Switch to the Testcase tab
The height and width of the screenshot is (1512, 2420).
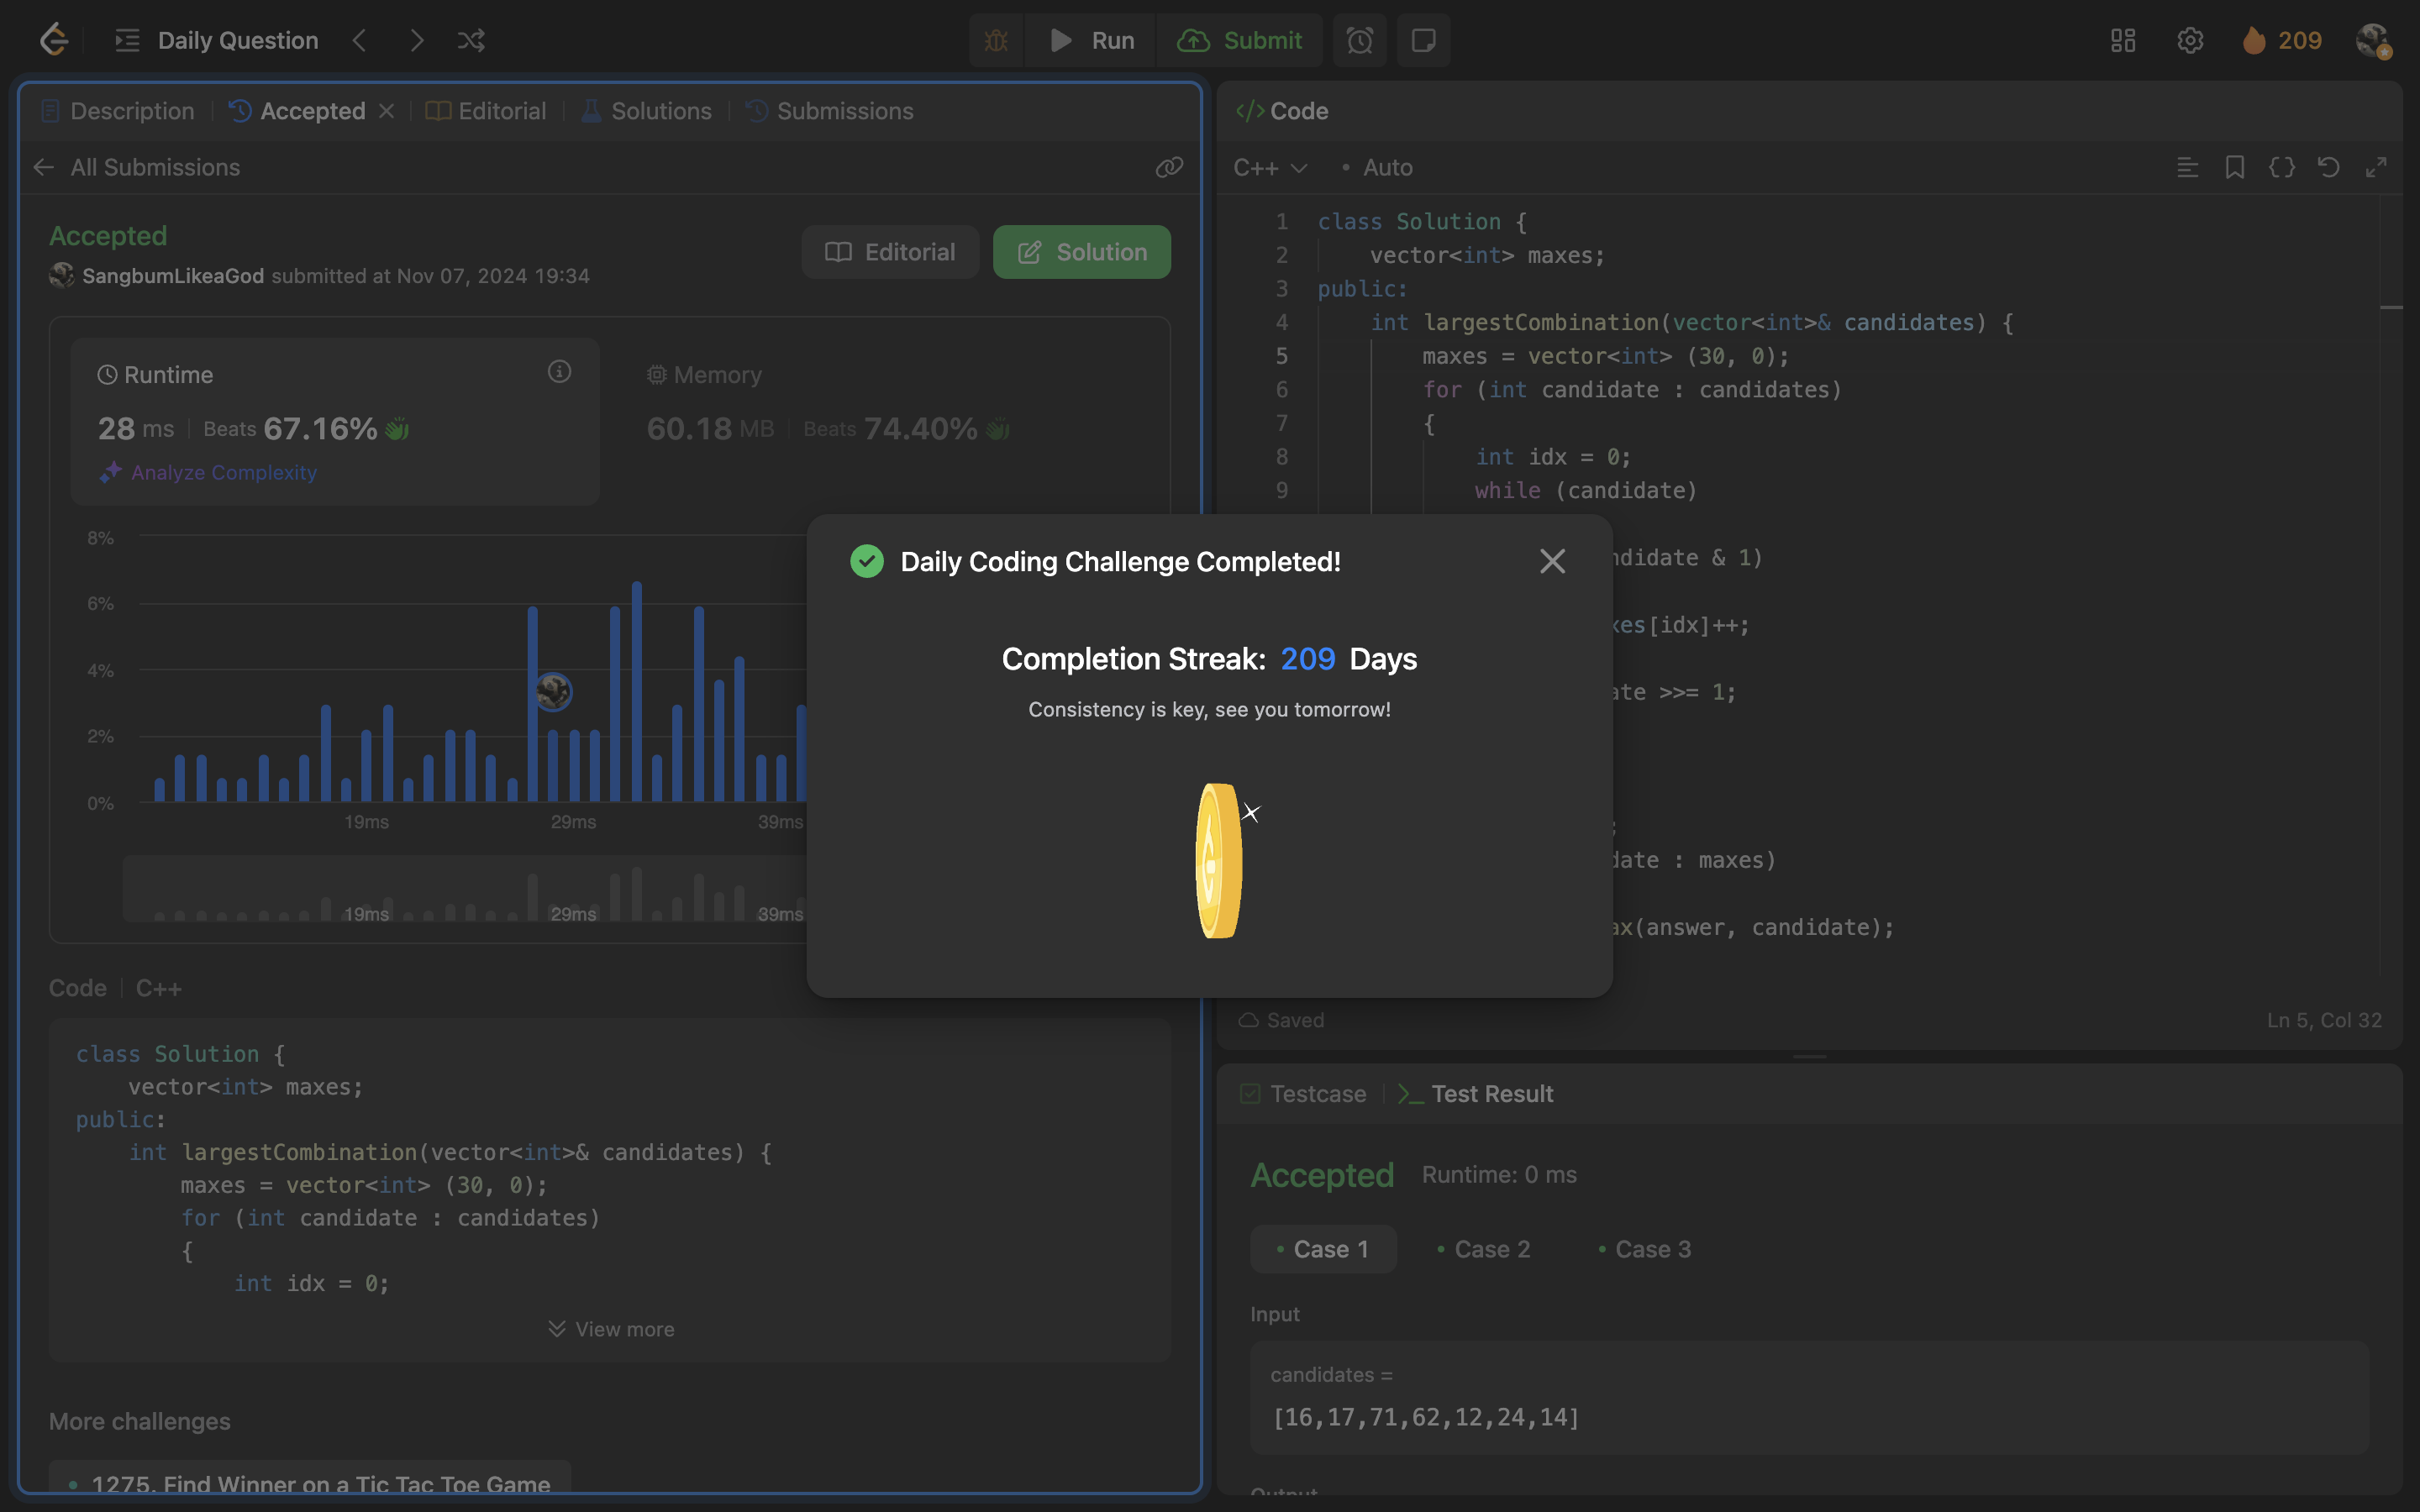(1304, 1094)
